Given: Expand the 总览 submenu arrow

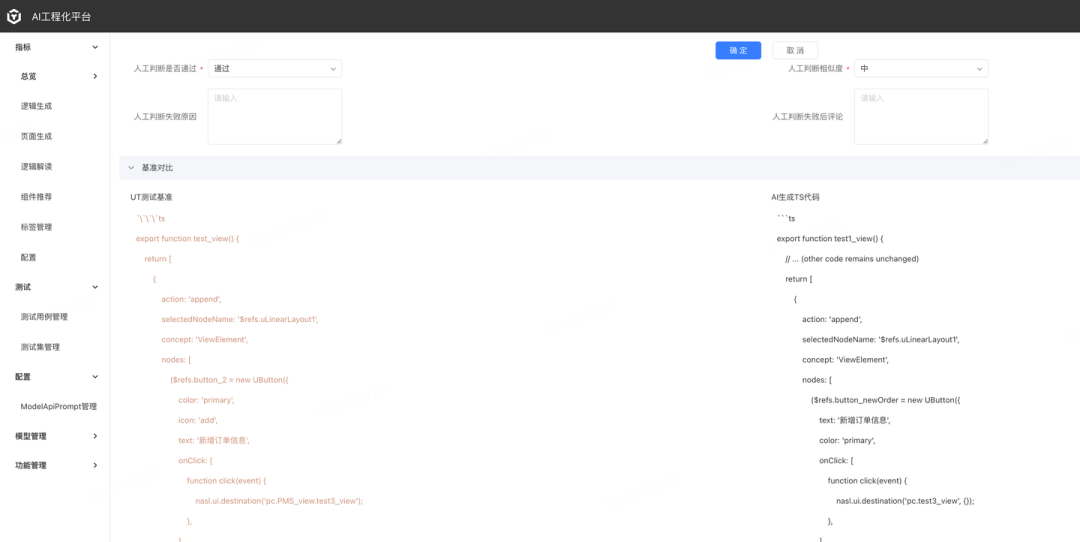Looking at the screenshot, I should tap(95, 76).
